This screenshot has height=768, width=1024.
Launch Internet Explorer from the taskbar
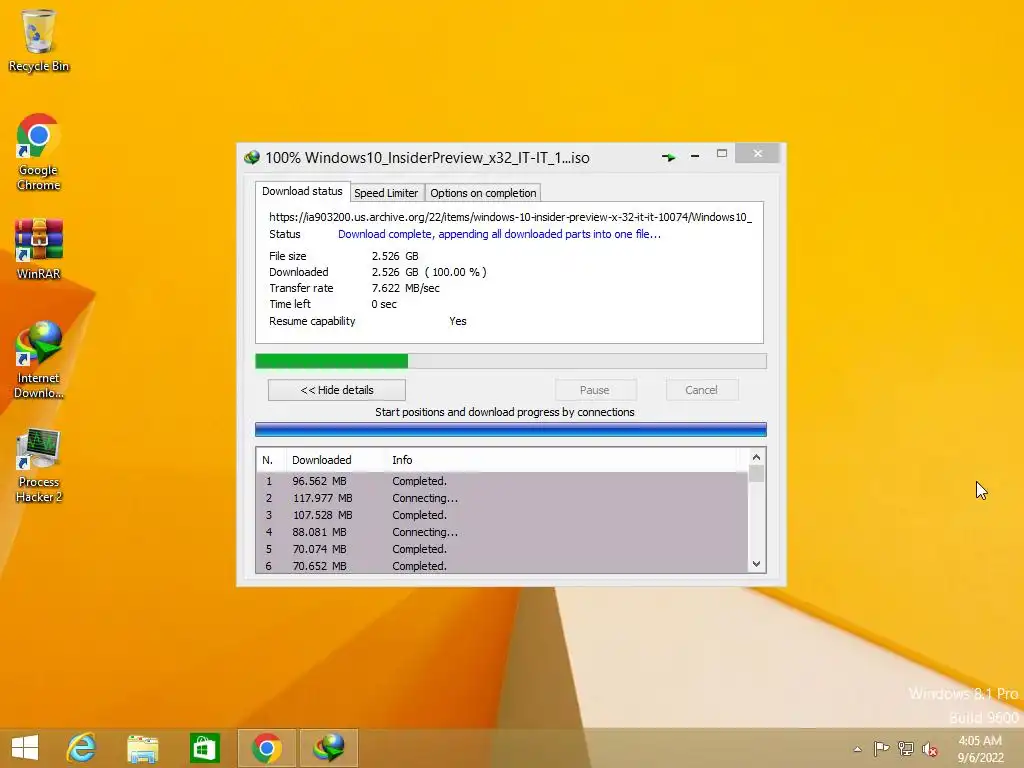pos(82,747)
